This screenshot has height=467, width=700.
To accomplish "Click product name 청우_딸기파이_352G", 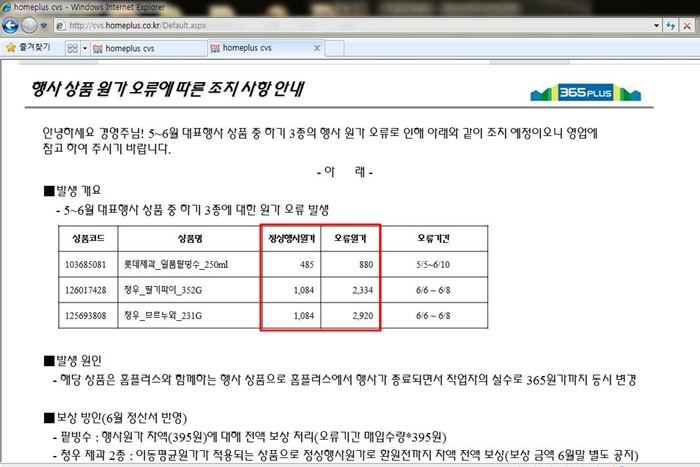I will (163, 290).
